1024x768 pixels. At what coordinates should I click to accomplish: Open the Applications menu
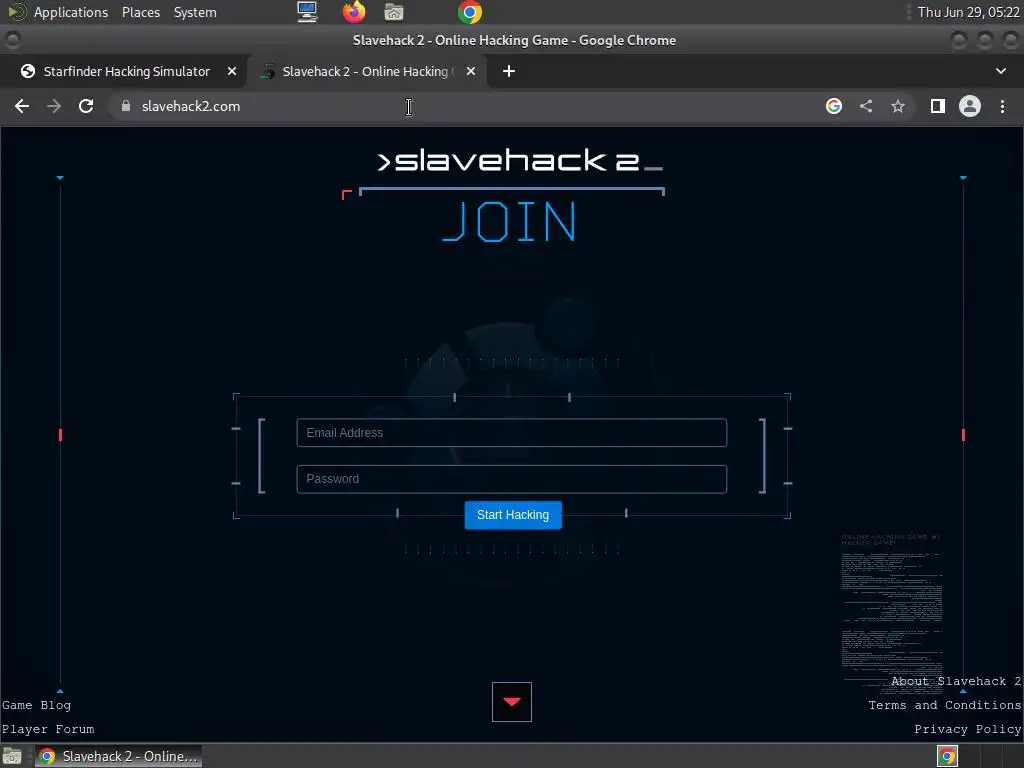pos(71,12)
